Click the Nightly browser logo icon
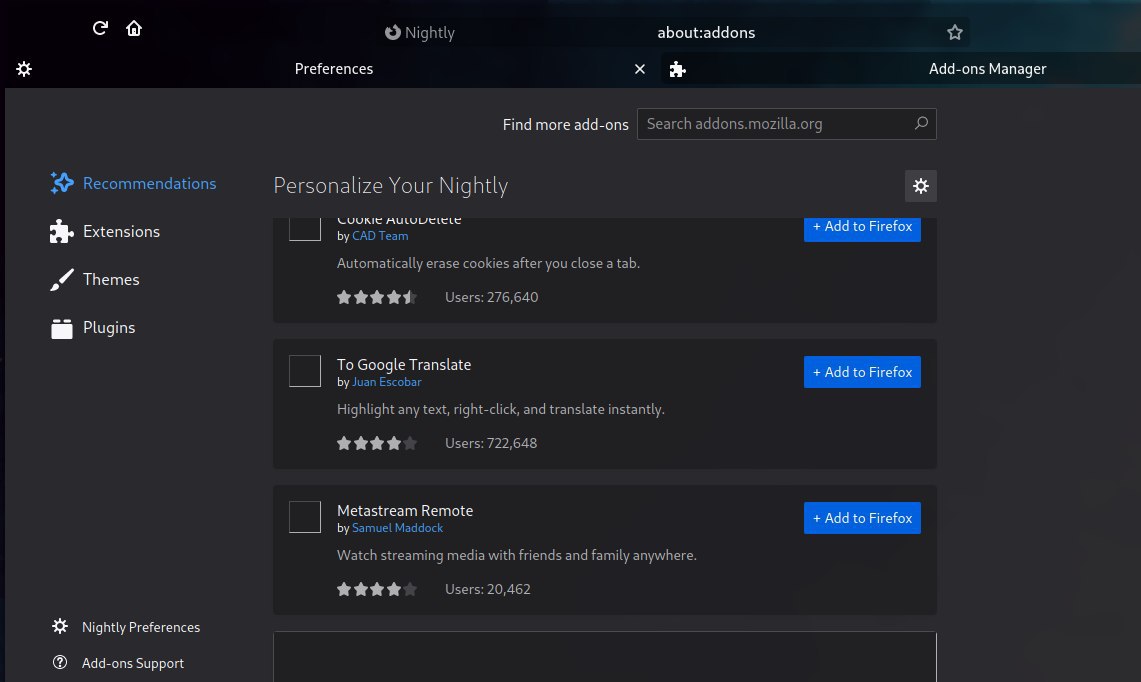This screenshot has width=1141, height=682. tap(393, 33)
